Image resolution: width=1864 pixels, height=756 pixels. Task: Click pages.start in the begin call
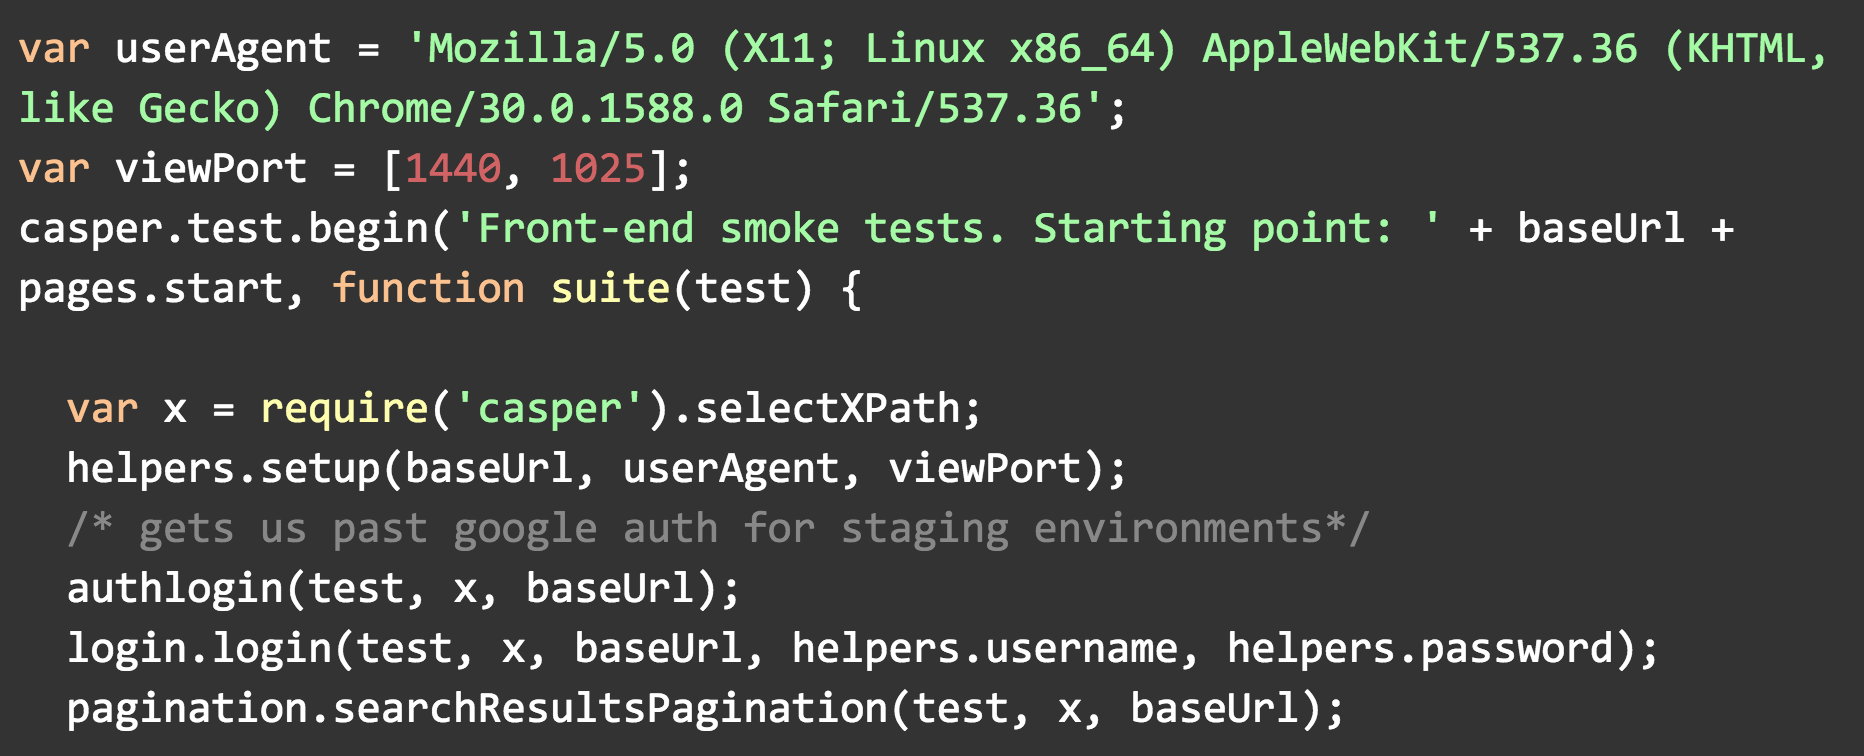coord(150,289)
